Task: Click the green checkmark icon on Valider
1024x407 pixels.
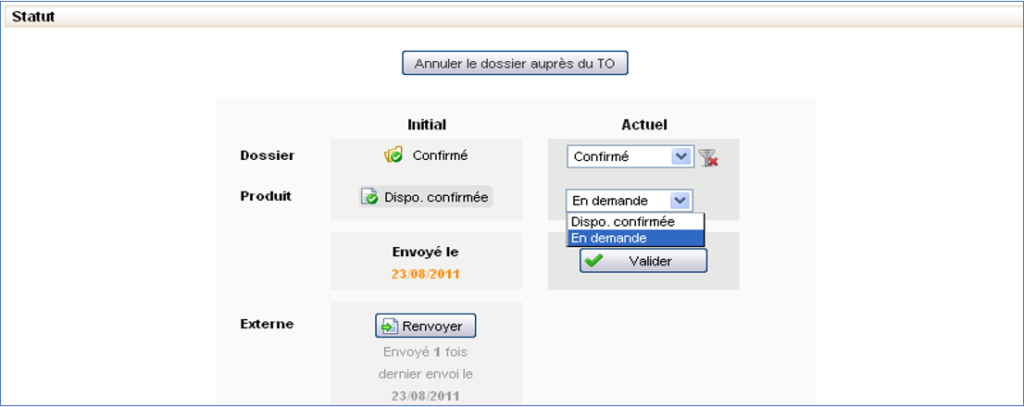Action: click(594, 260)
